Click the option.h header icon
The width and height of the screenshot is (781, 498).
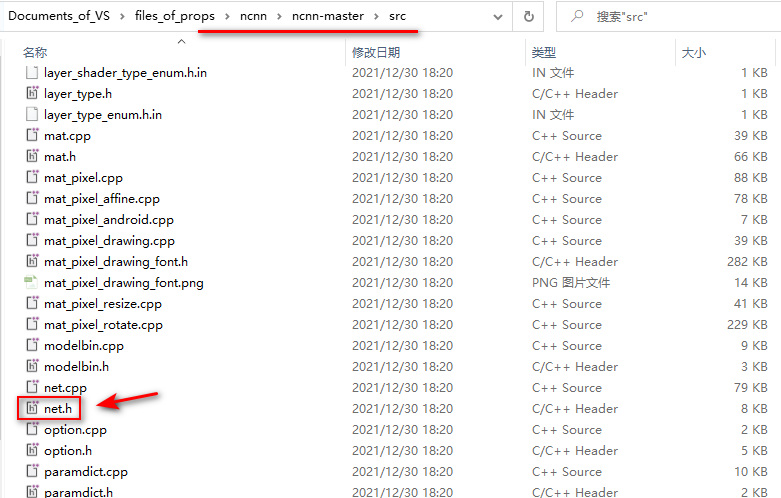(x=32, y=450)
